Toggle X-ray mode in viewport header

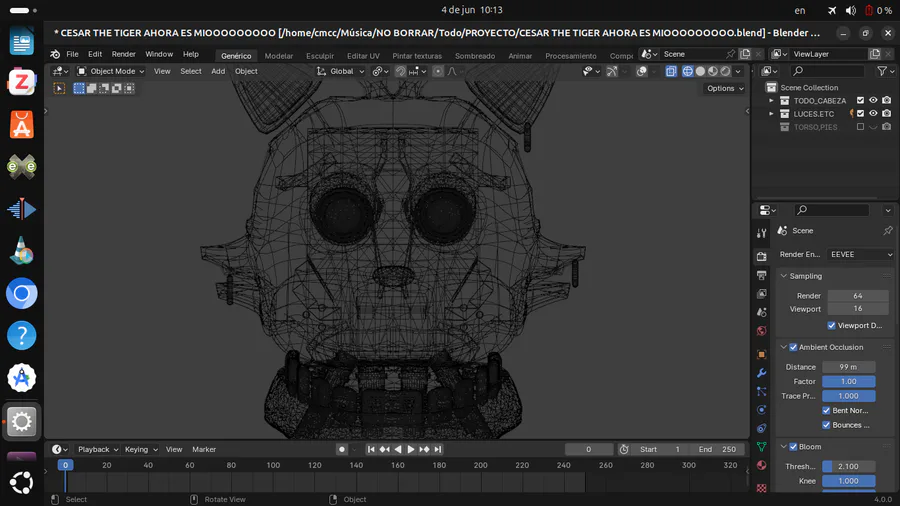[x=671, y=71]
